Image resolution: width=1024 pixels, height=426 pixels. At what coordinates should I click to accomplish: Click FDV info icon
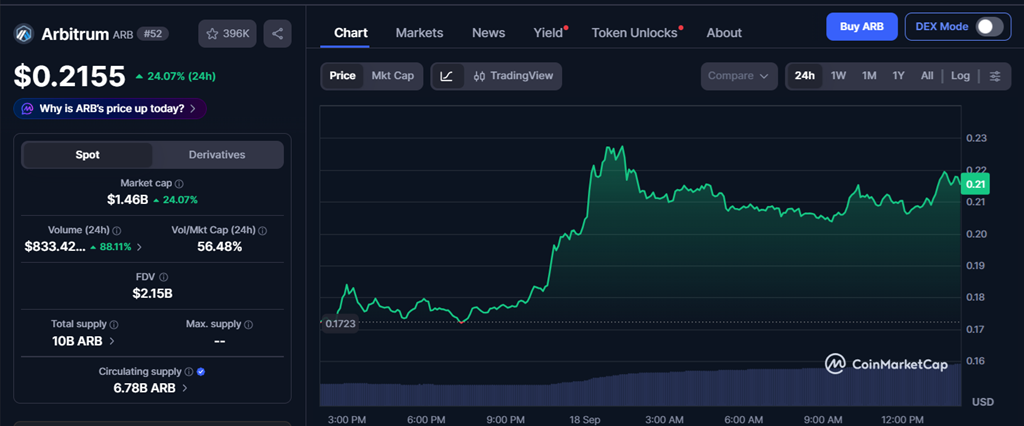(x=164, y=278)
